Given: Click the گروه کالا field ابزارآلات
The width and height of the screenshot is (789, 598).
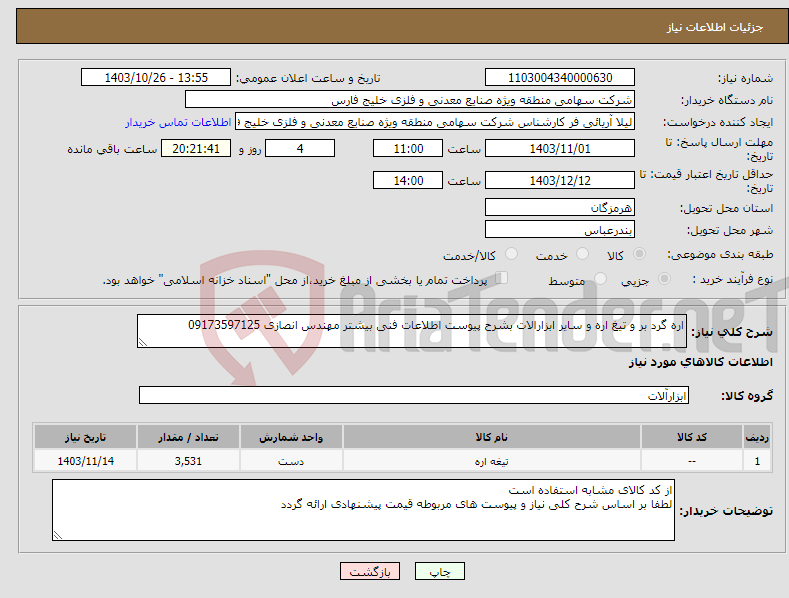Looking at the screenshot, I should click(x=414, y=395).
